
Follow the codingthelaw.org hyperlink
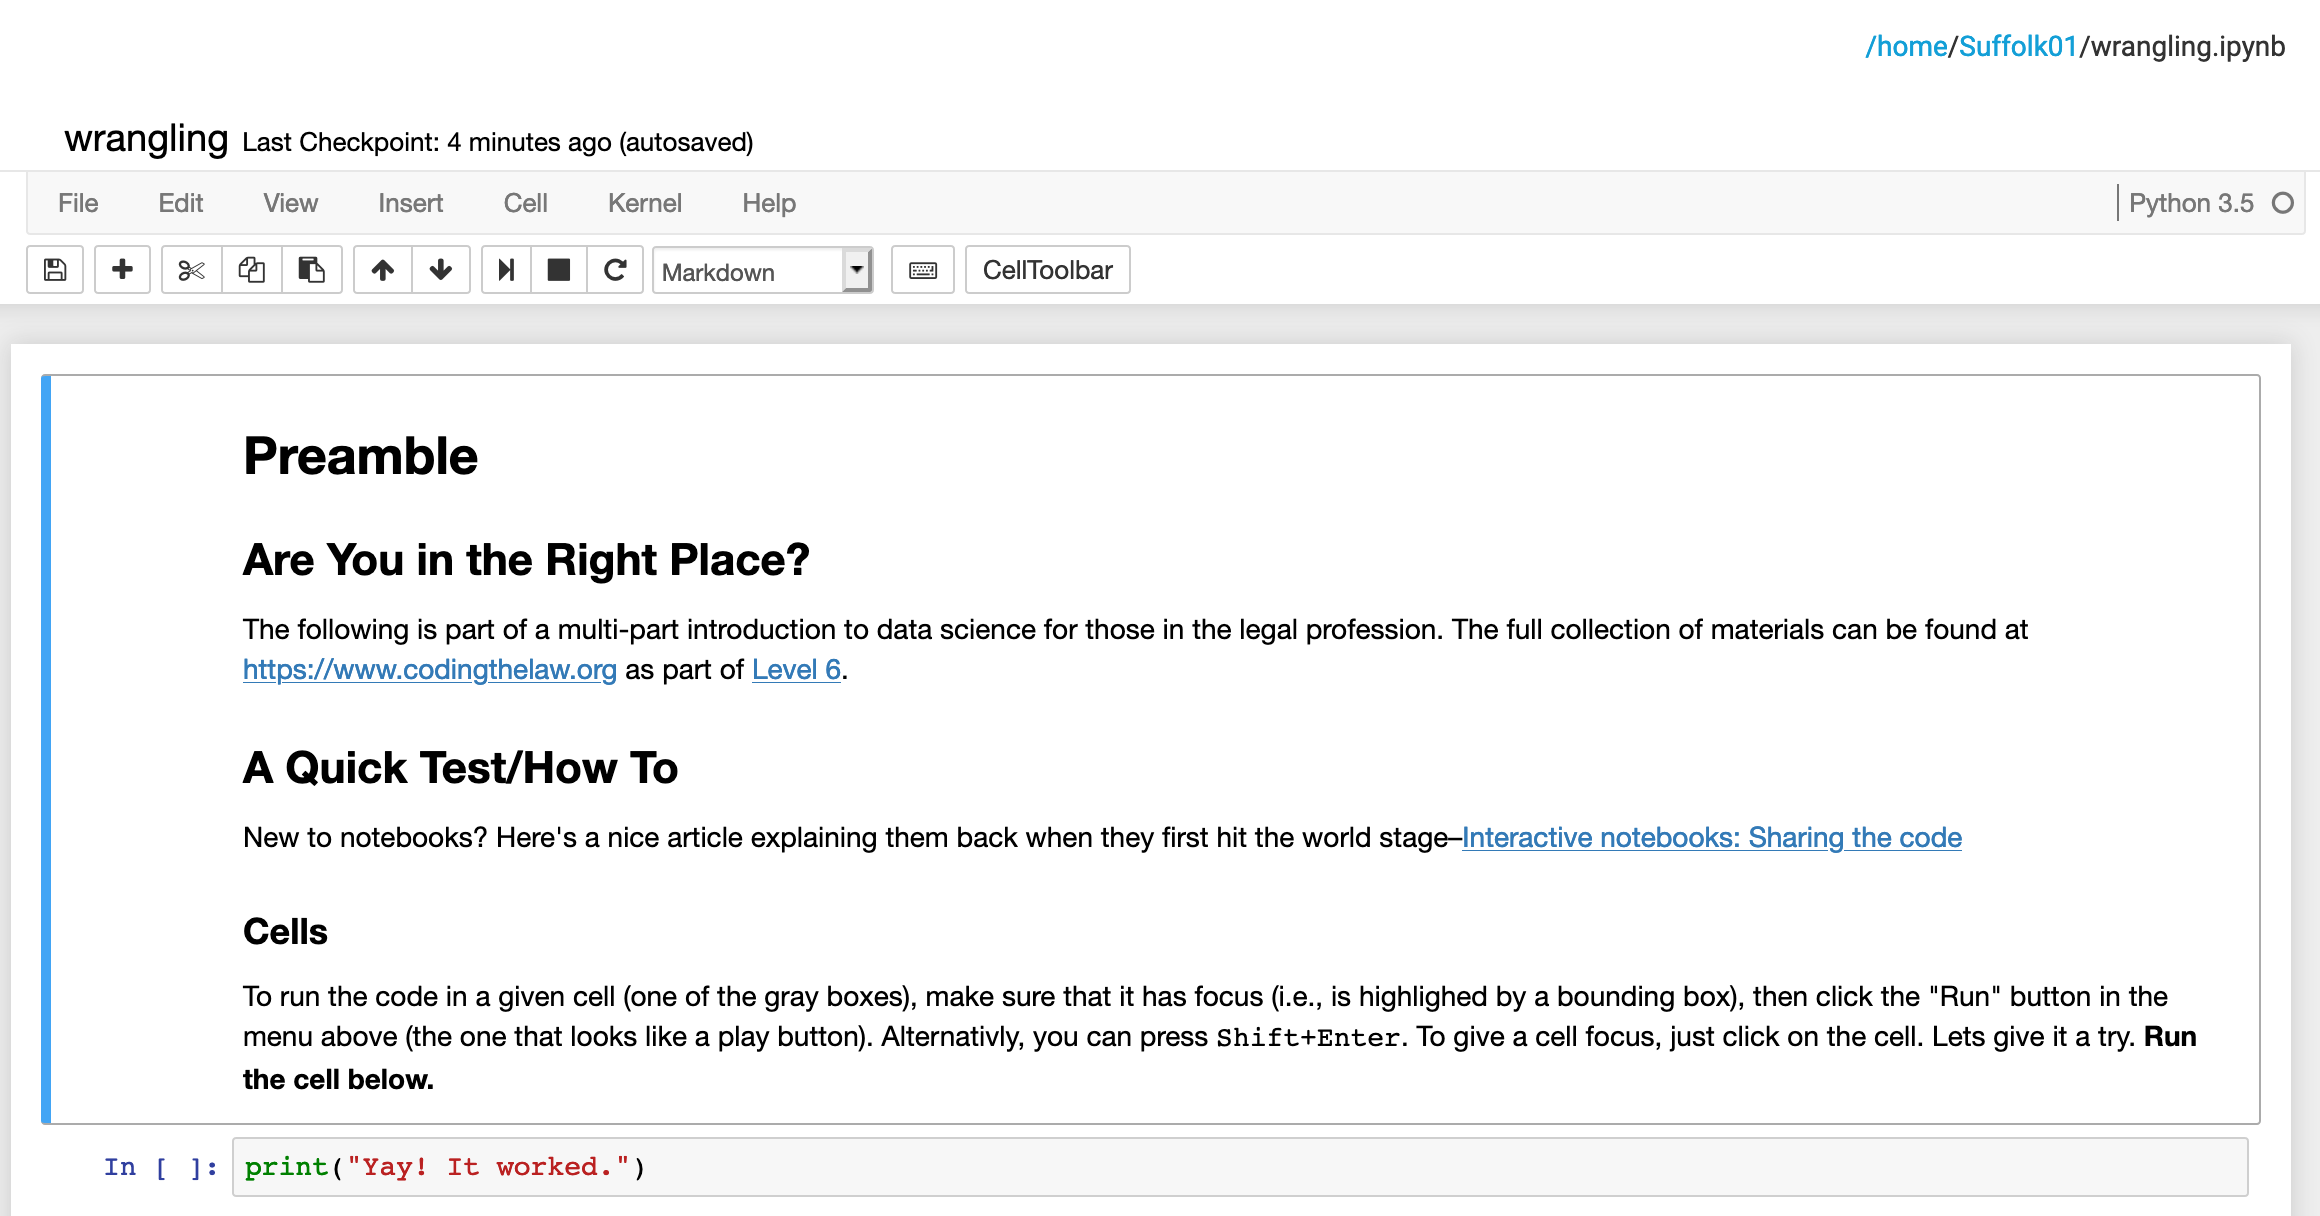click(430, 669)
